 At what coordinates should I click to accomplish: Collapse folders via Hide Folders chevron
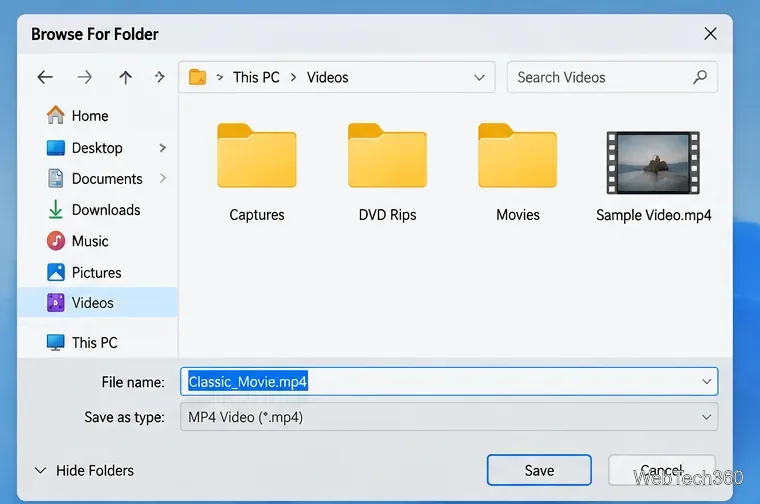tap(41, 471)
